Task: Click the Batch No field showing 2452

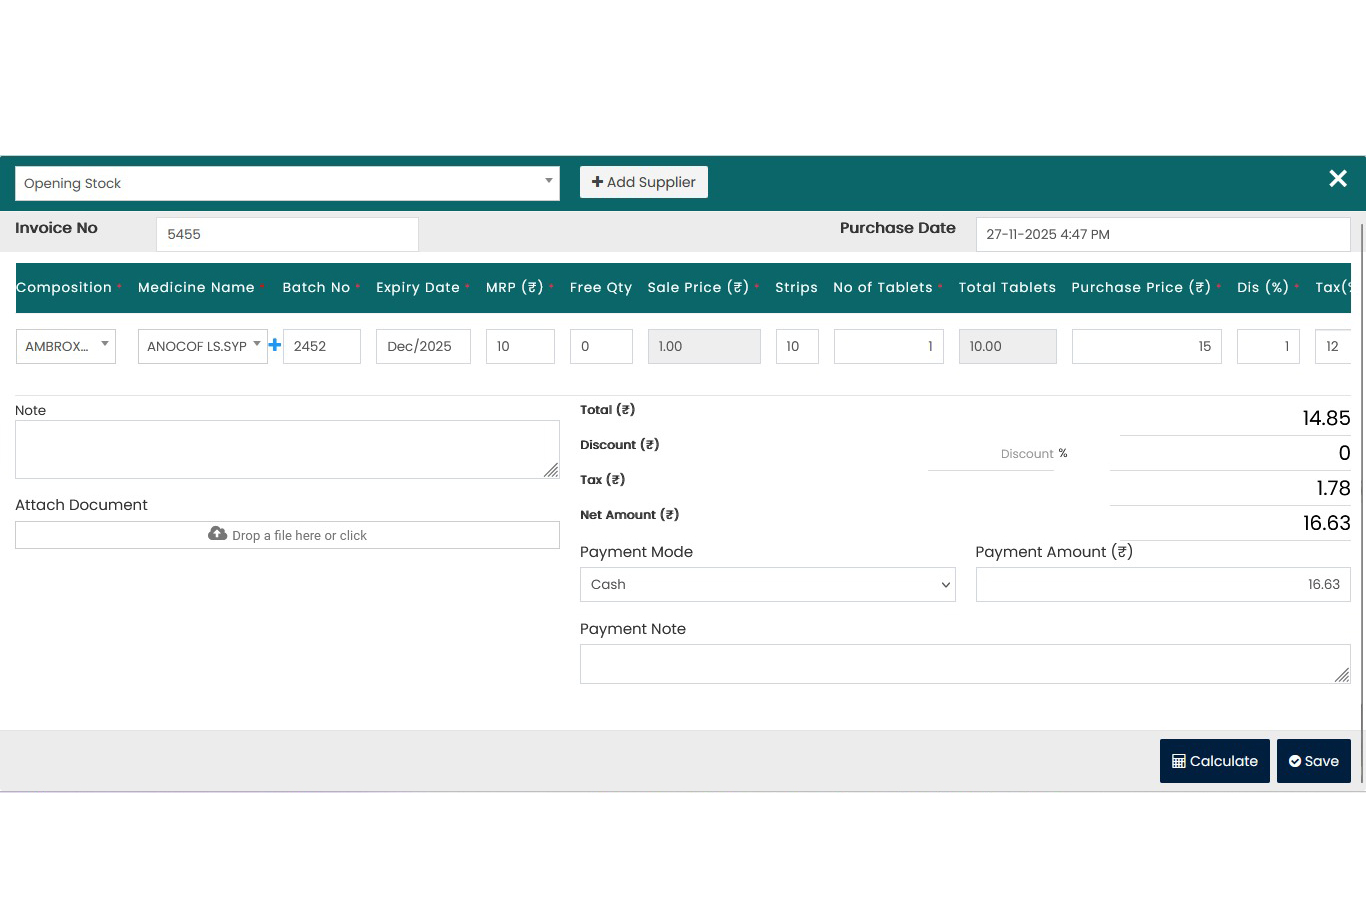Action: (x=322, y=346)
